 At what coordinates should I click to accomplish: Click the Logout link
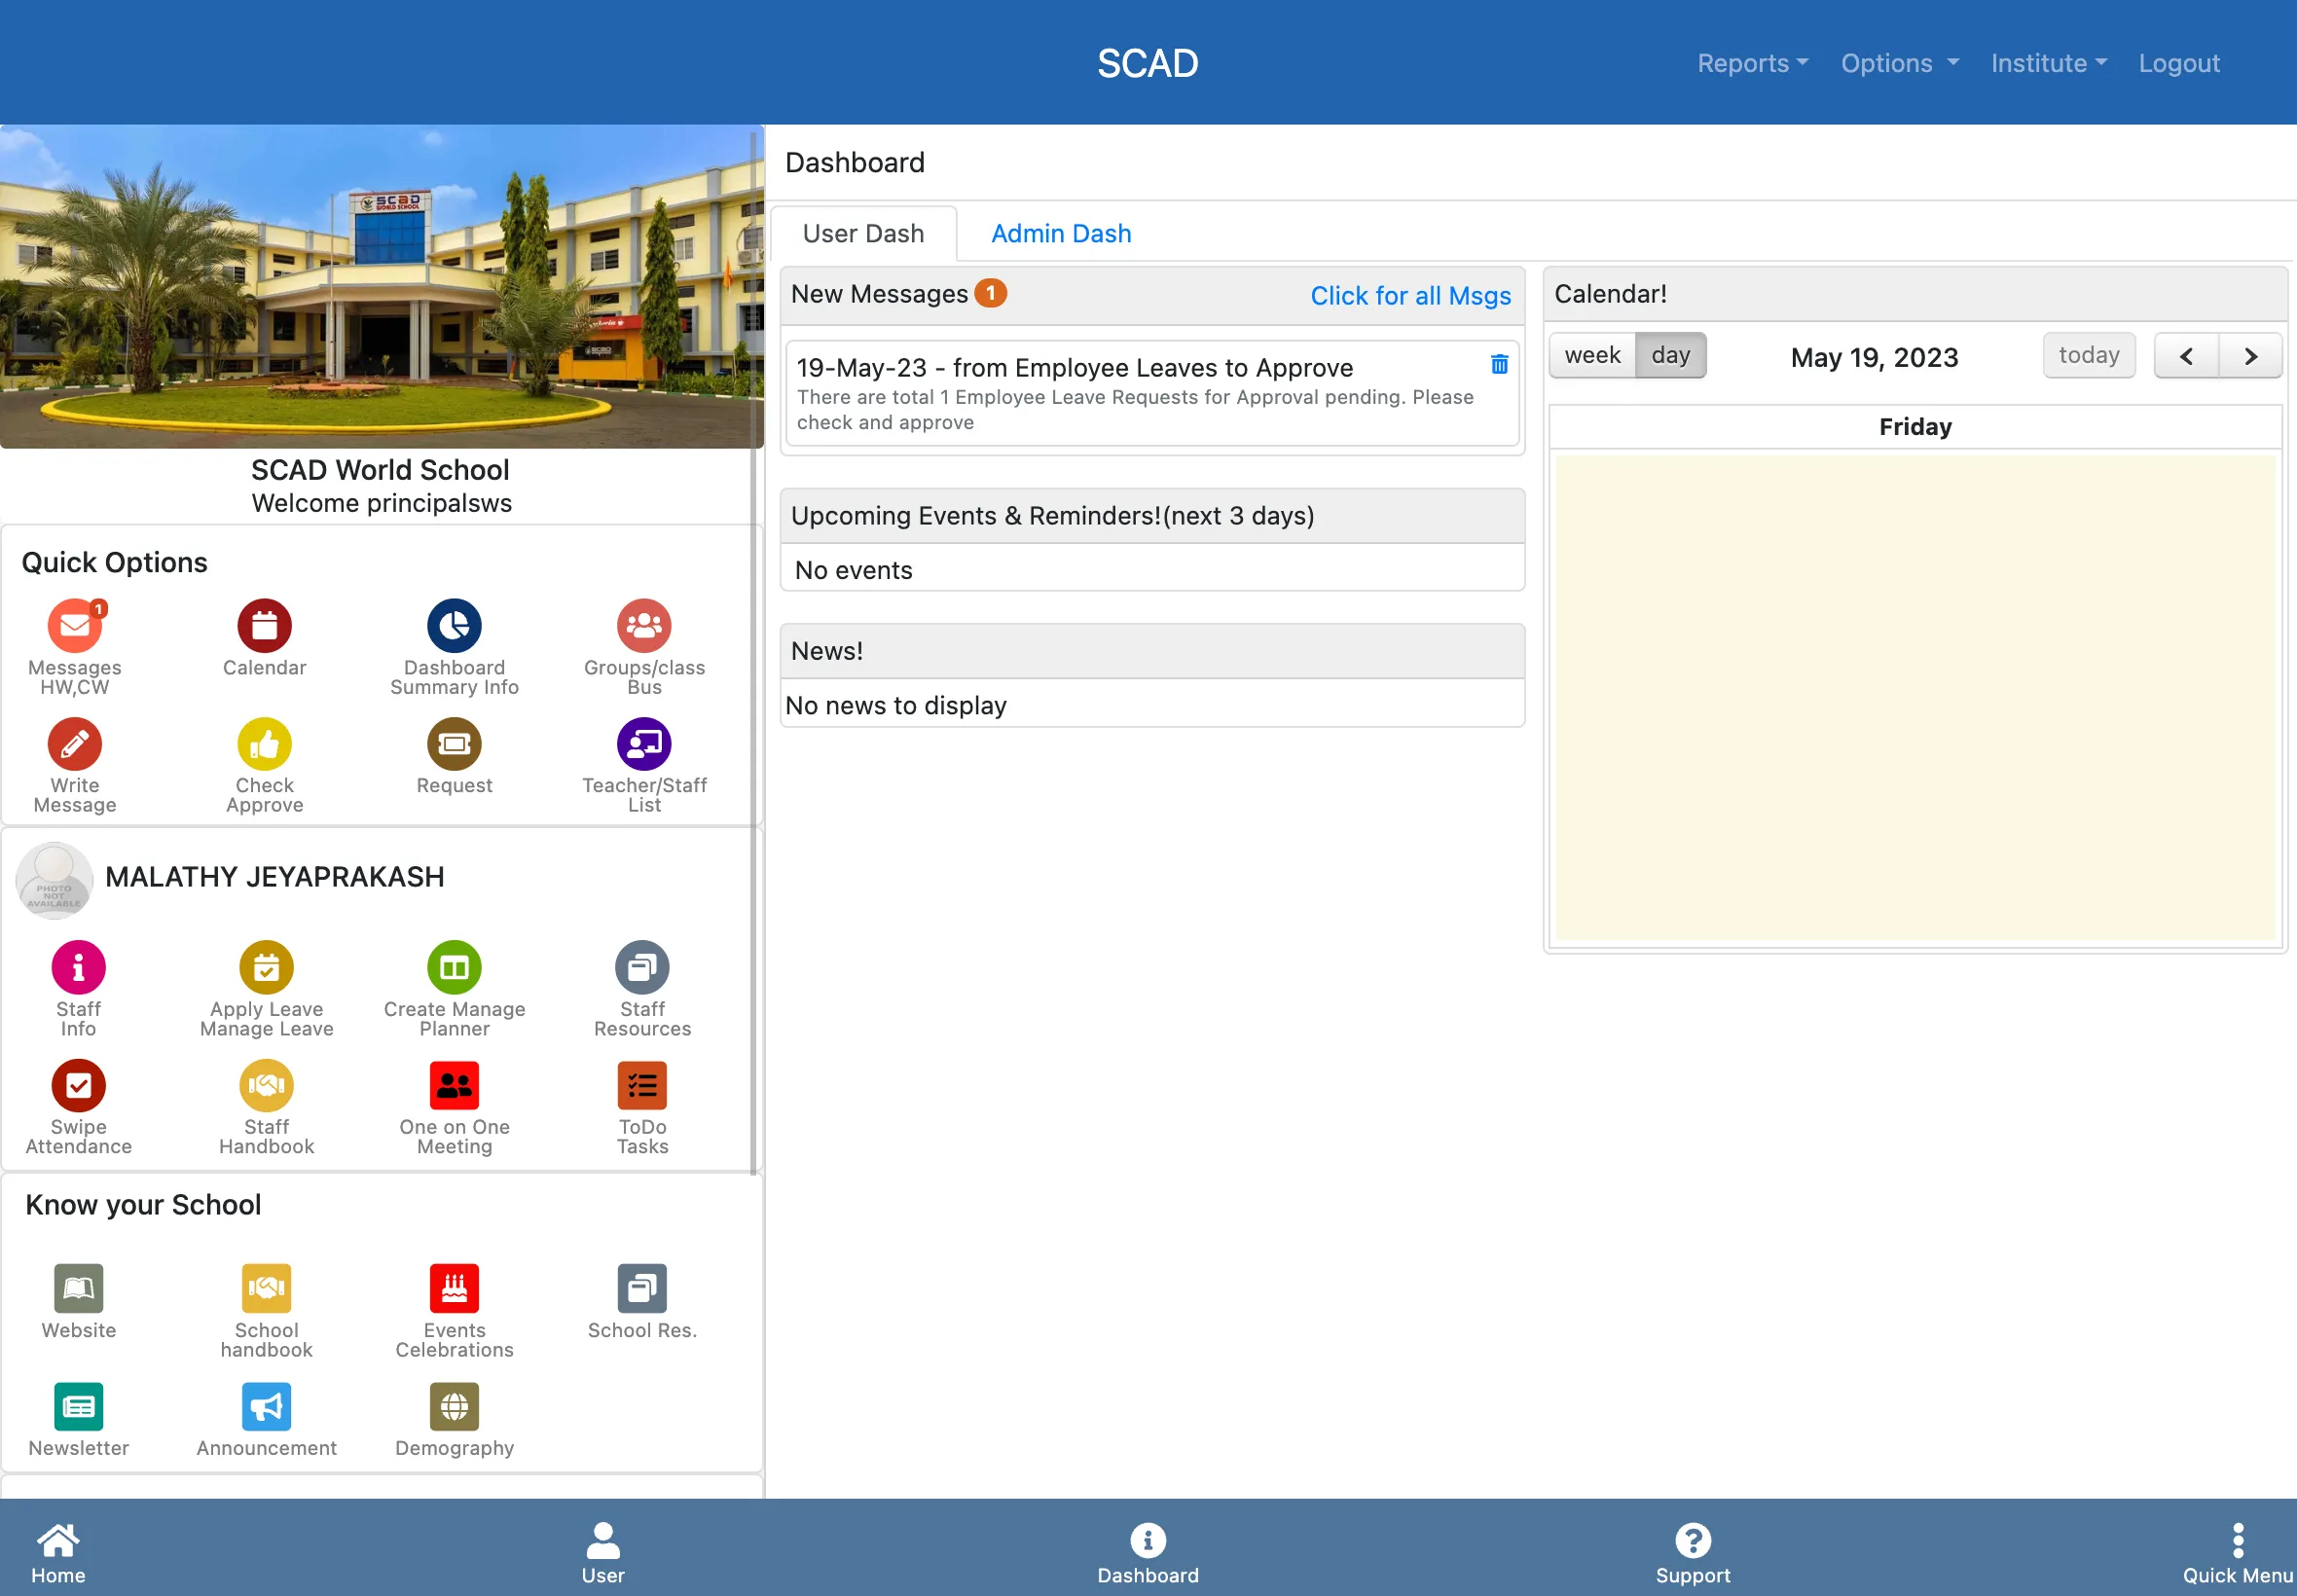pyautogui.click(x=2179, y=63)
